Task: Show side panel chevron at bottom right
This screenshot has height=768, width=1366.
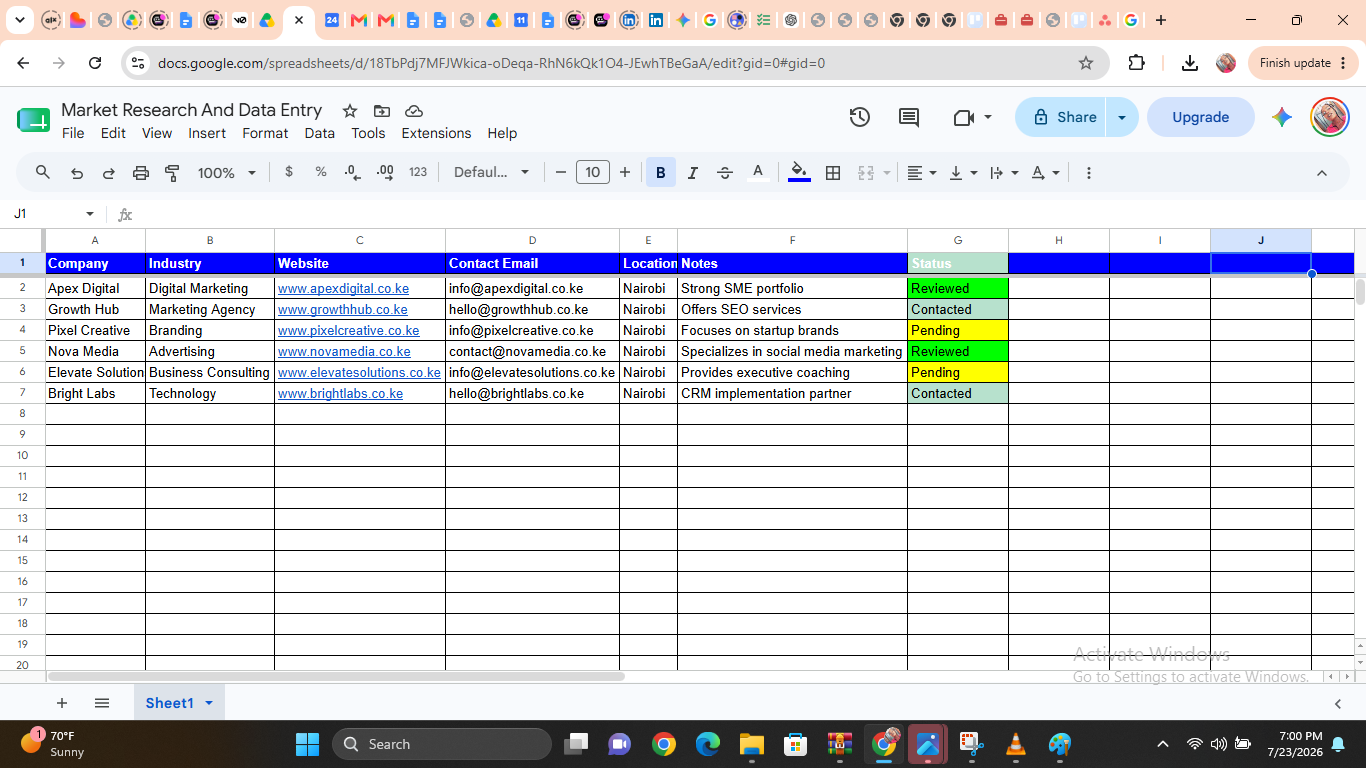Action: pos(1338,704)
